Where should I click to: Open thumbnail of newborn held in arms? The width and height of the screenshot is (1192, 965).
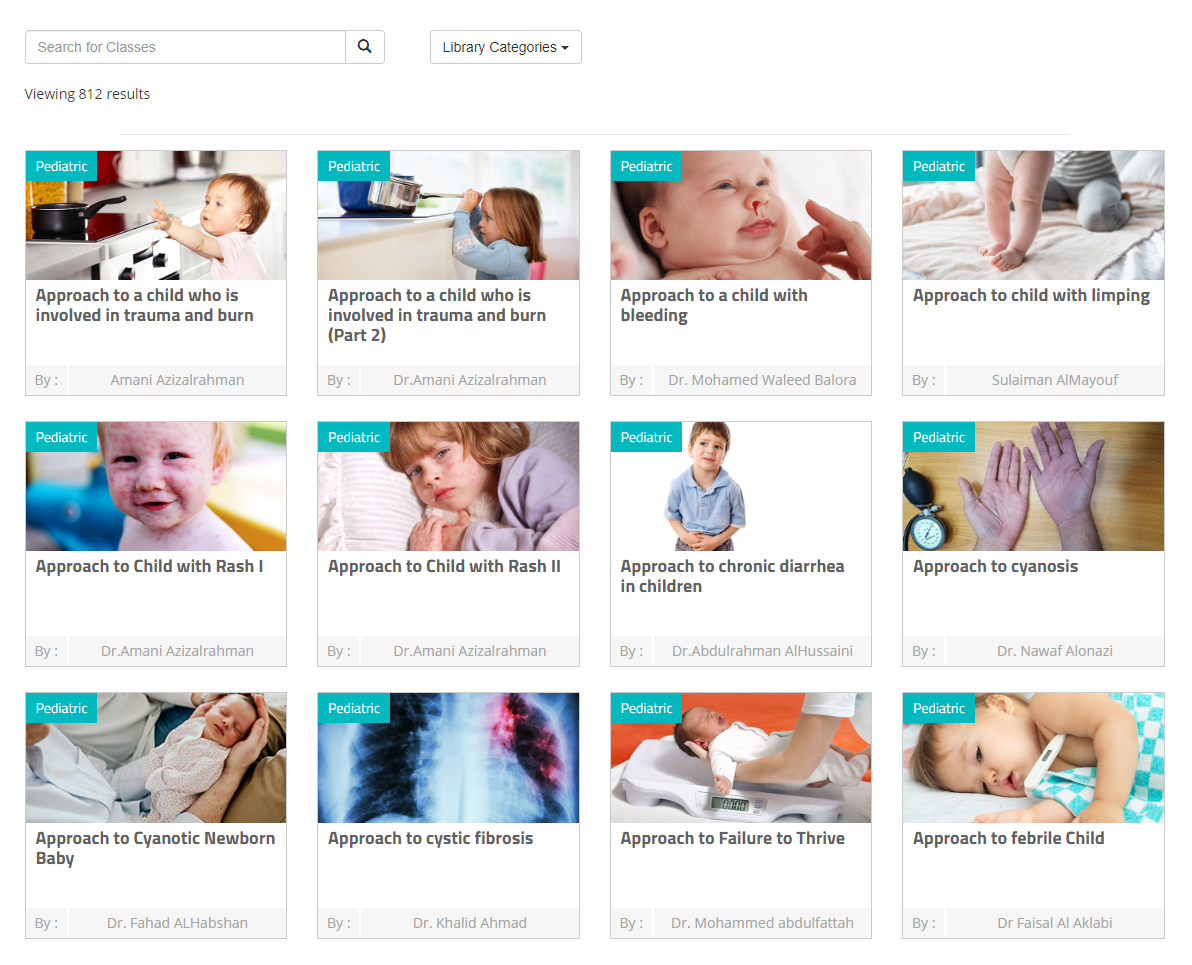(x=156, y=758)
